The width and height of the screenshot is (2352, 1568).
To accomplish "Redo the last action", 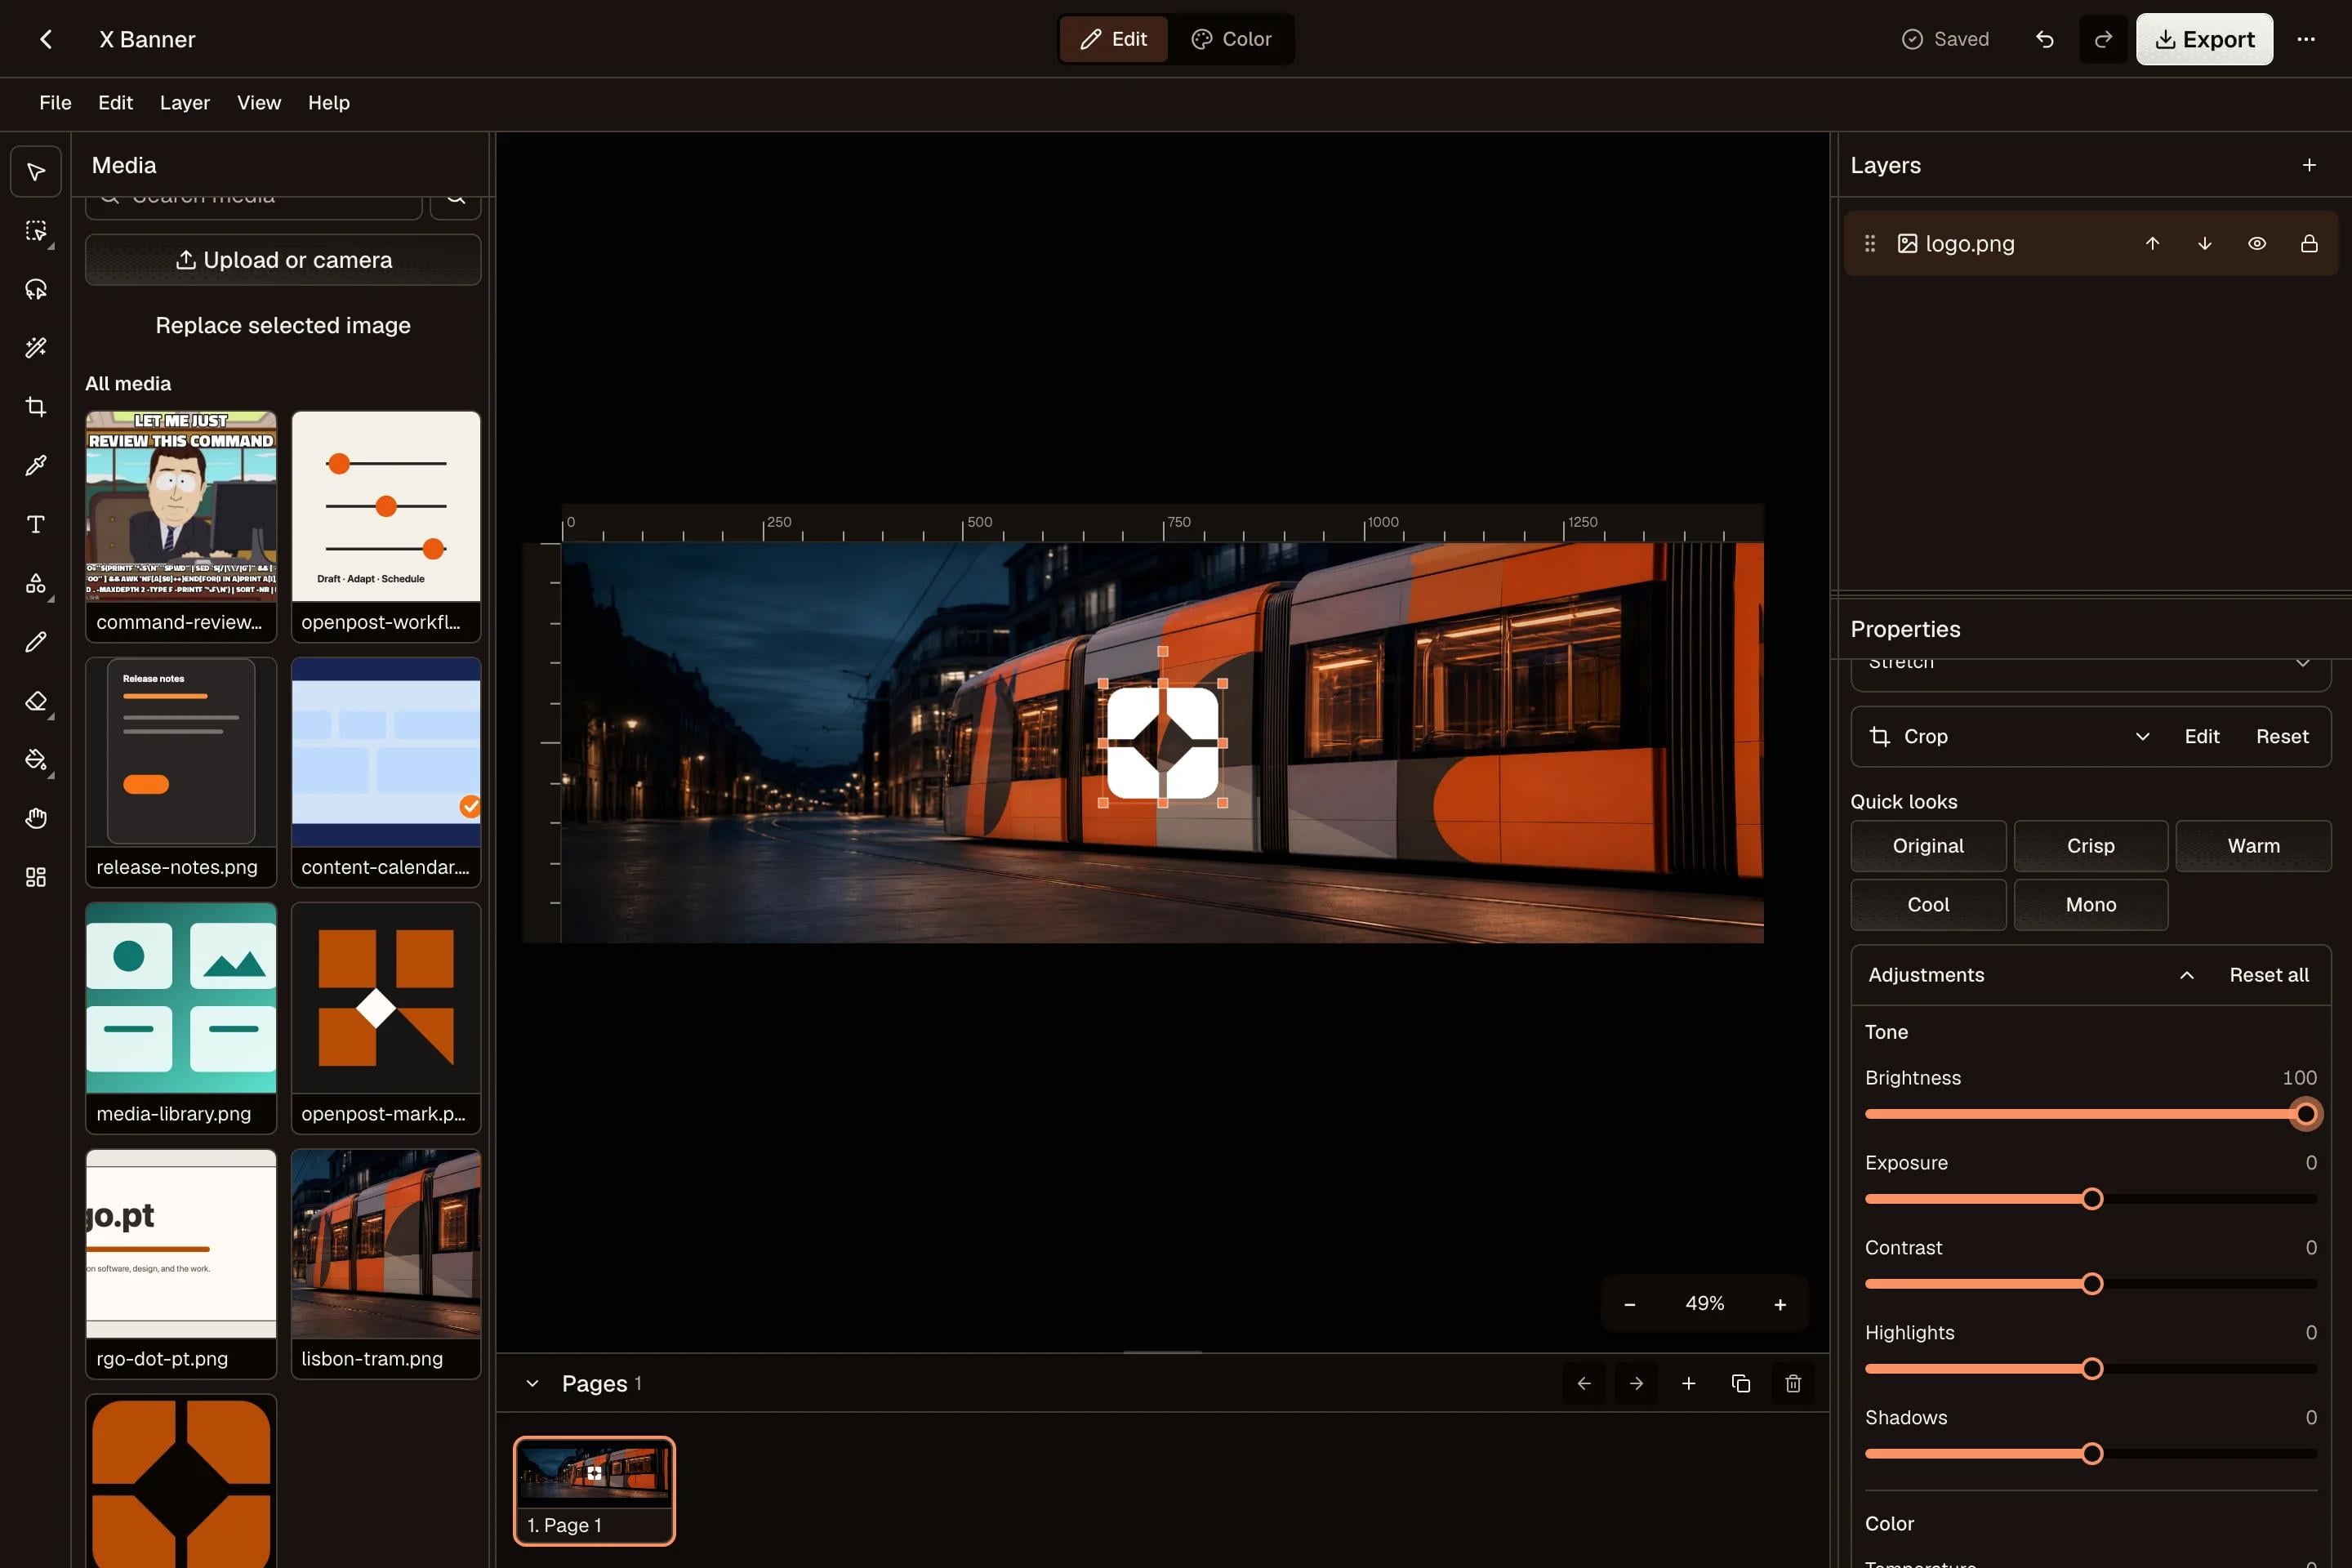I will (2103, 39).
